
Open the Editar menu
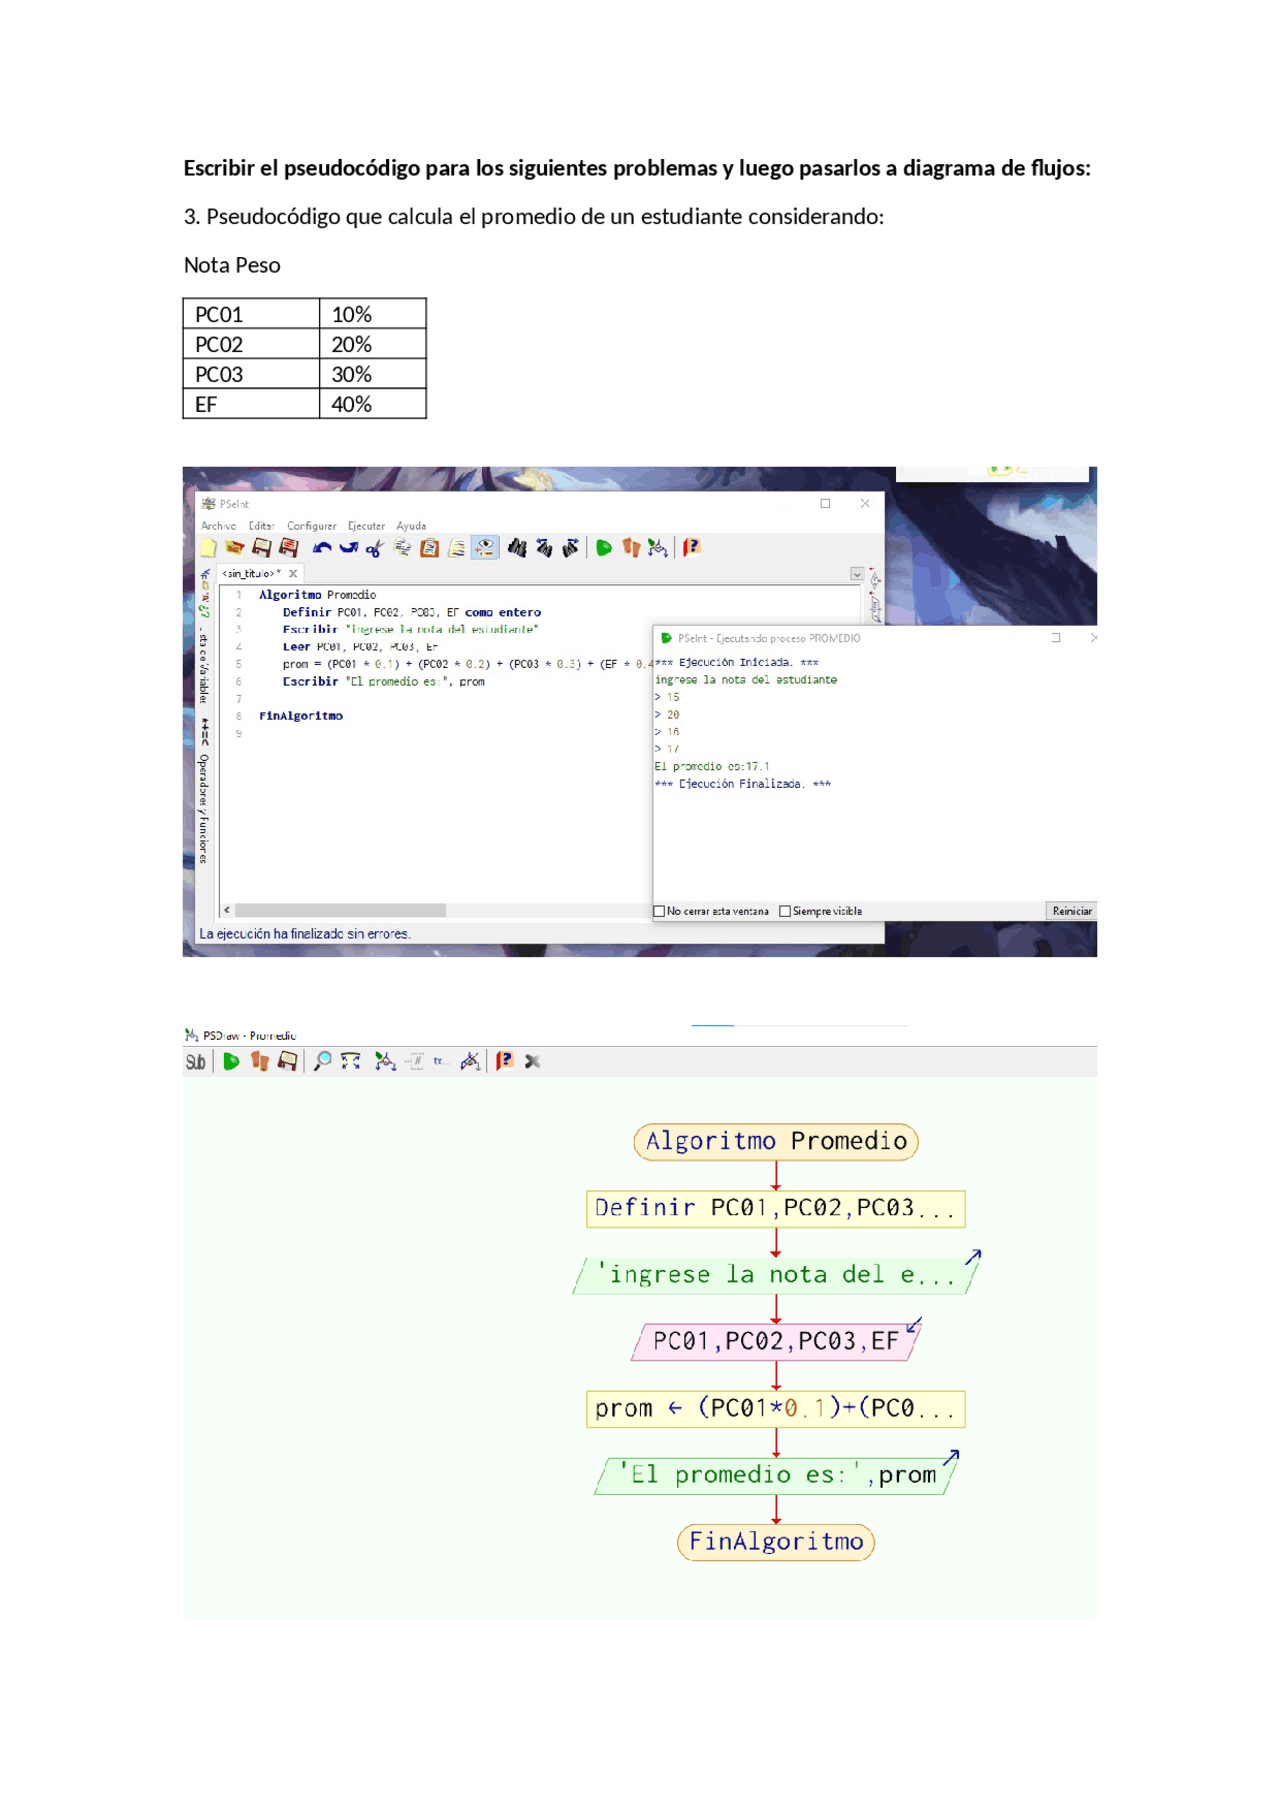(x=262, y=526)
